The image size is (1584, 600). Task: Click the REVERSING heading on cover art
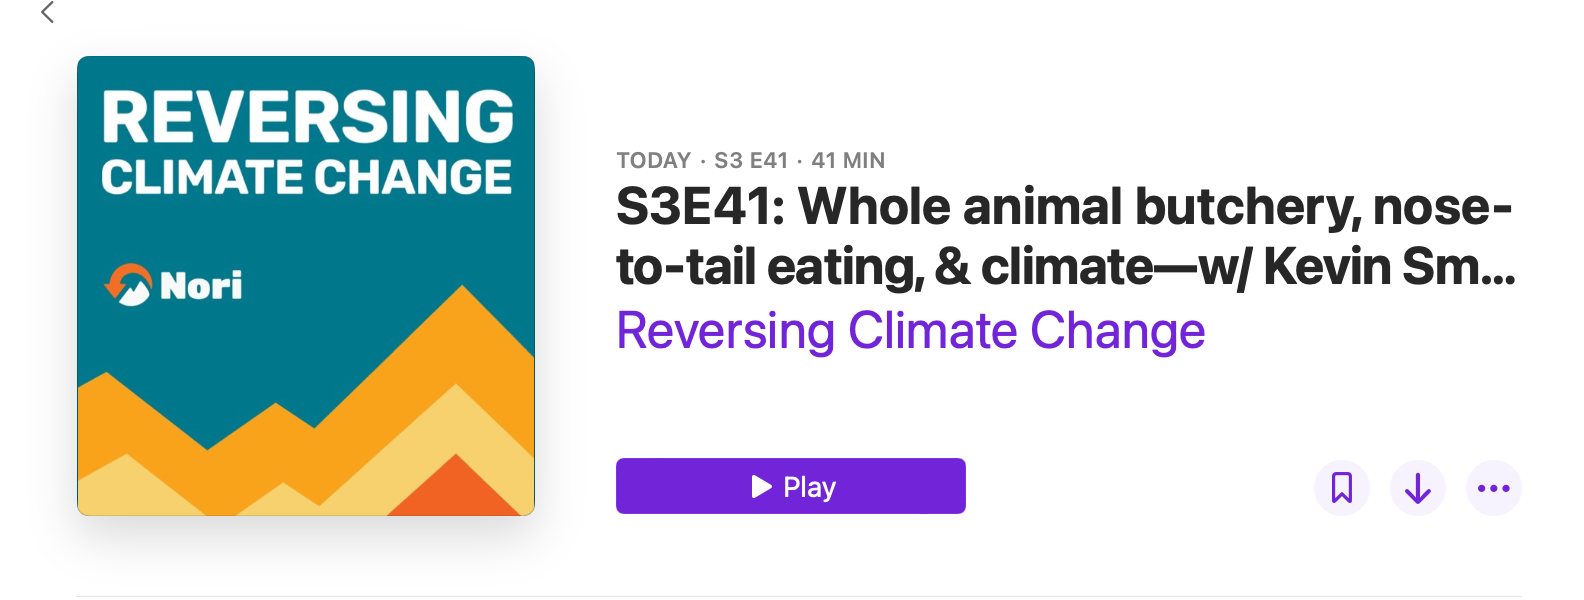(x=307, y=117)
